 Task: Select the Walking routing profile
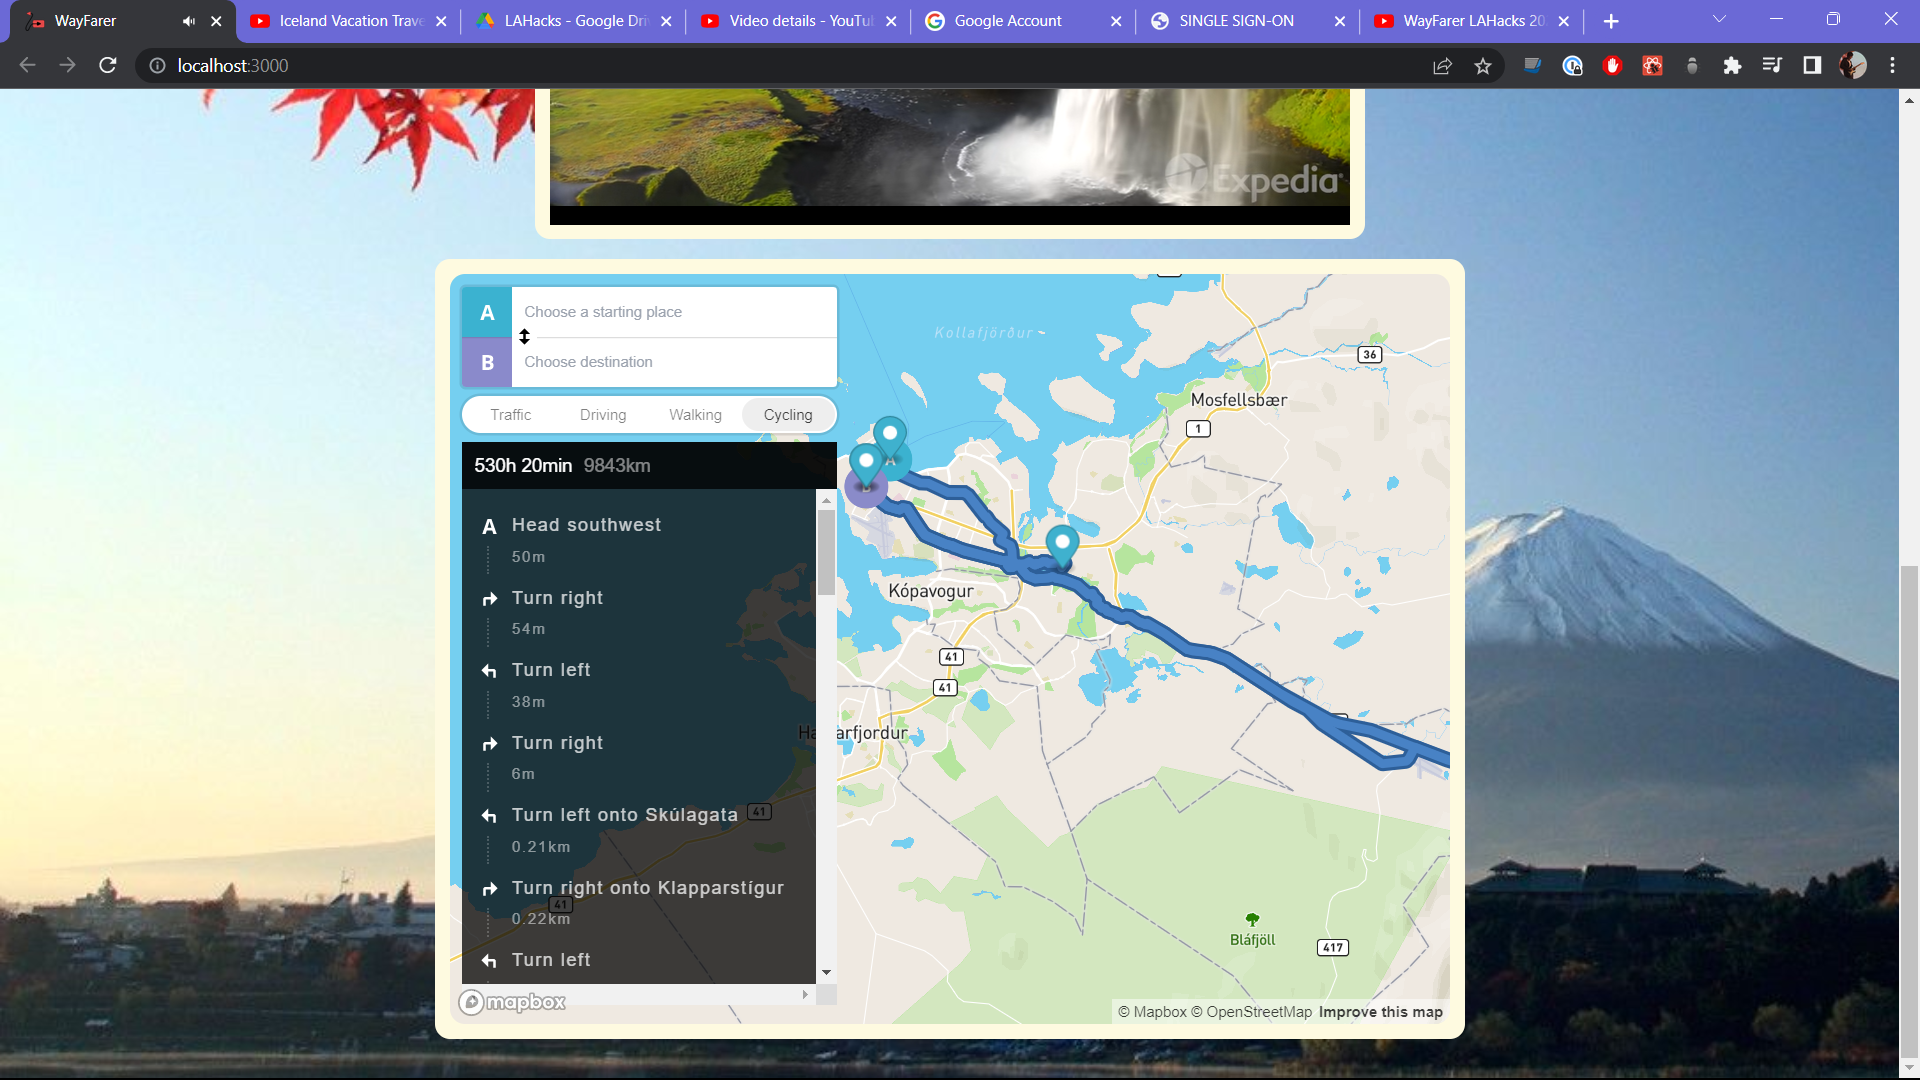coord(695,415)
